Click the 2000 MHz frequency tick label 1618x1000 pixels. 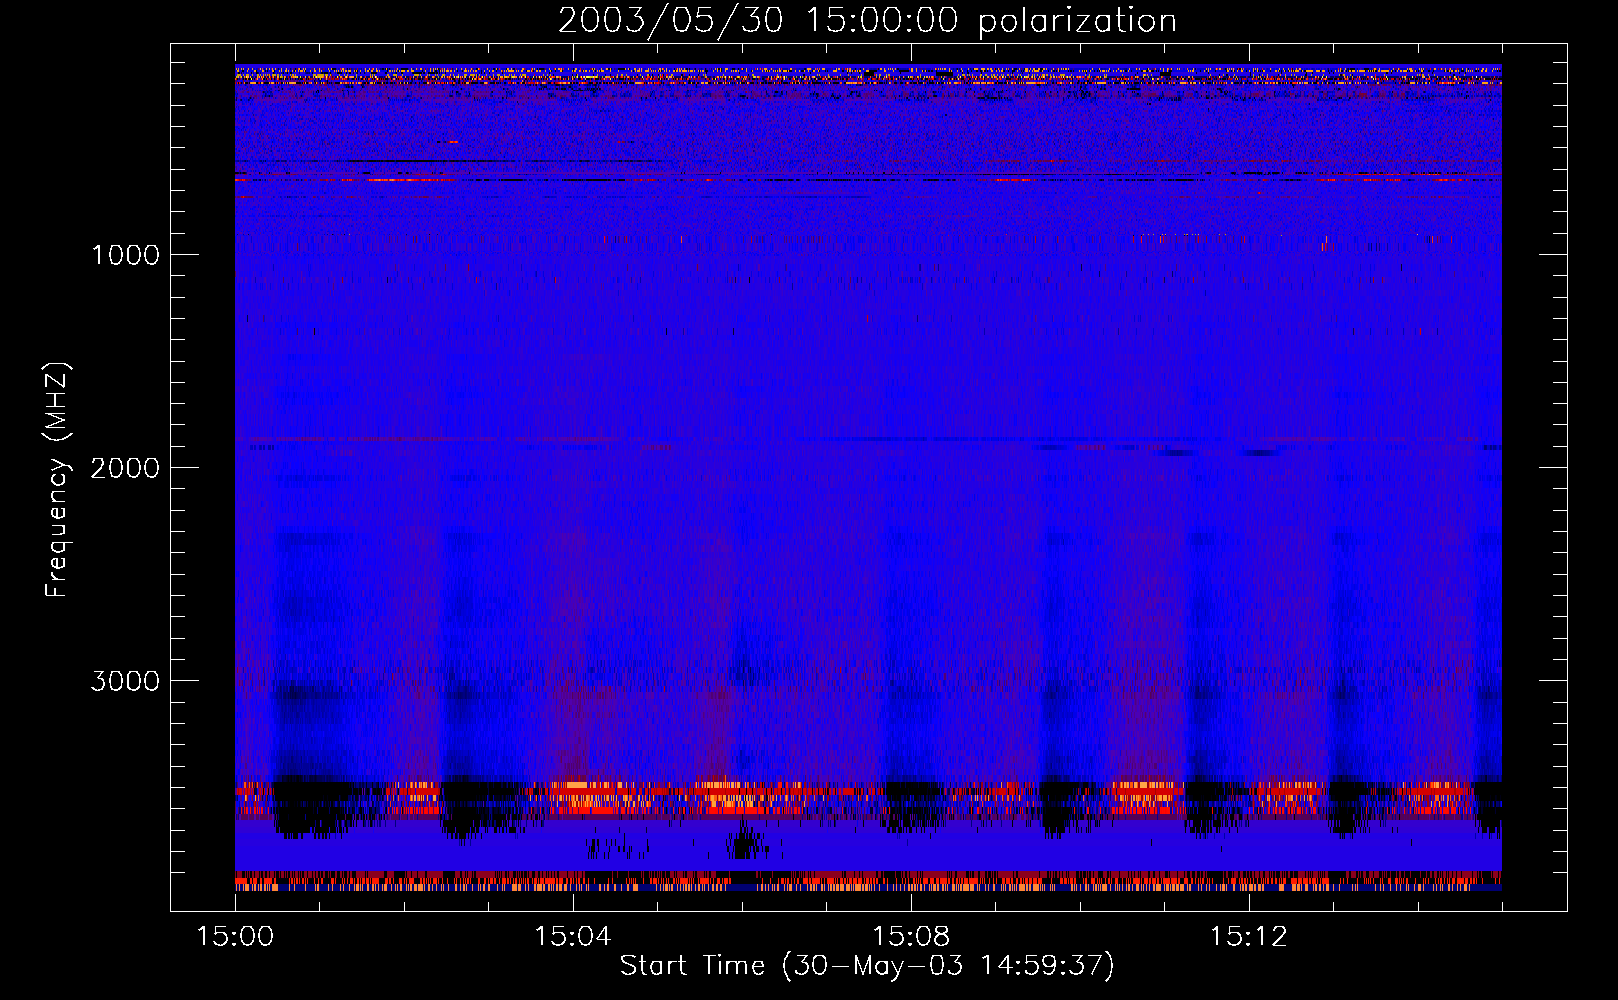click(x=125, y=468)
